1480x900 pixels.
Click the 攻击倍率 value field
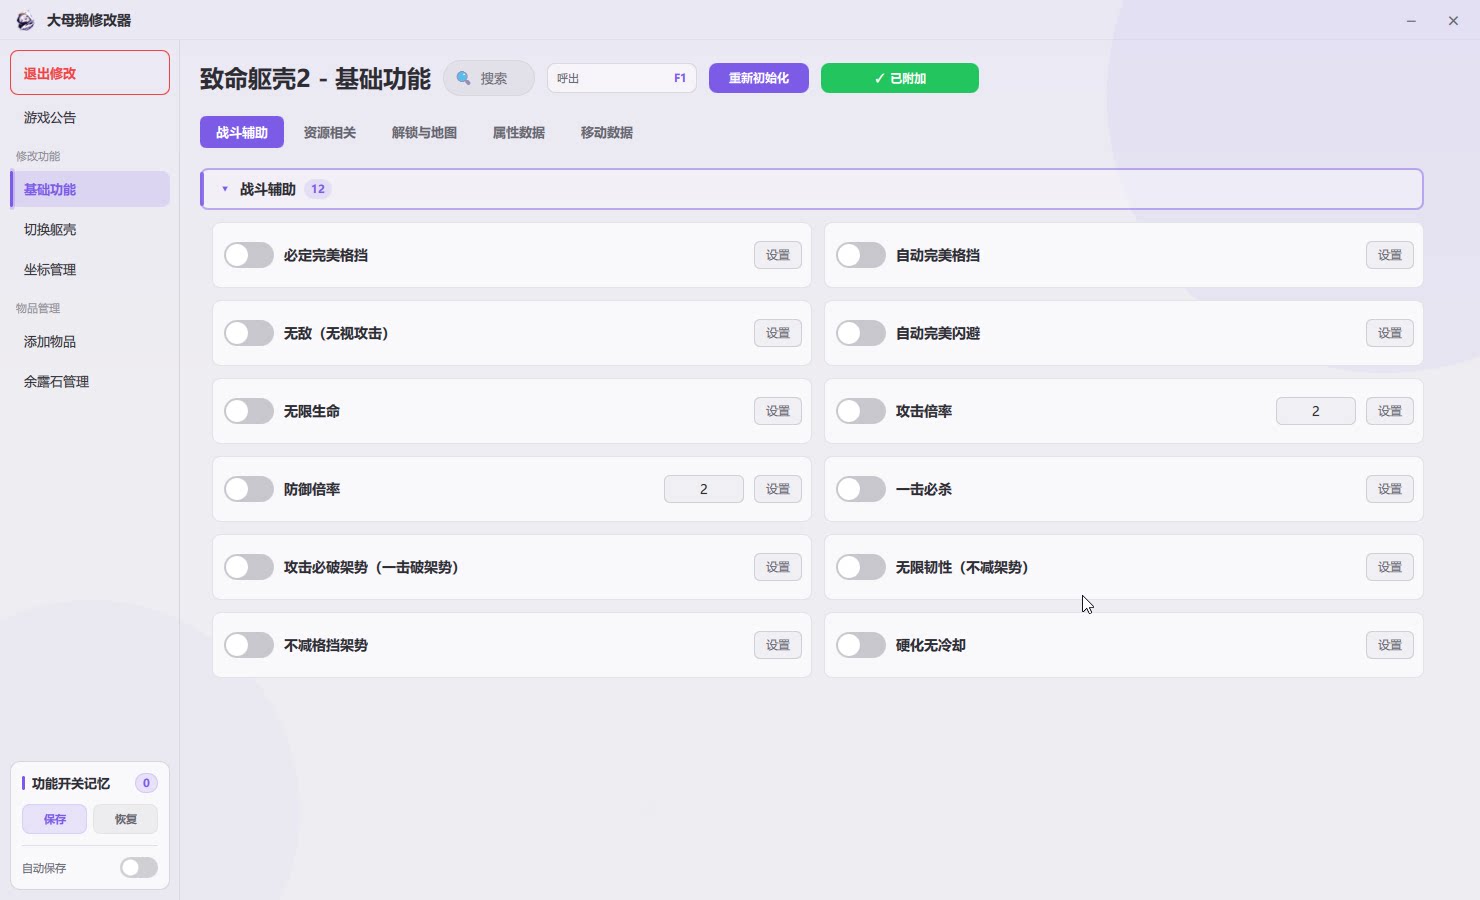point(1316,411)
